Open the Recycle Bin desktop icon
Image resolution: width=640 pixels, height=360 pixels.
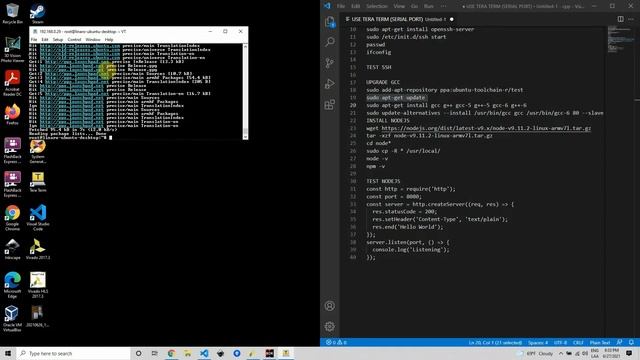pyautogui.click(x=12, y=13)
